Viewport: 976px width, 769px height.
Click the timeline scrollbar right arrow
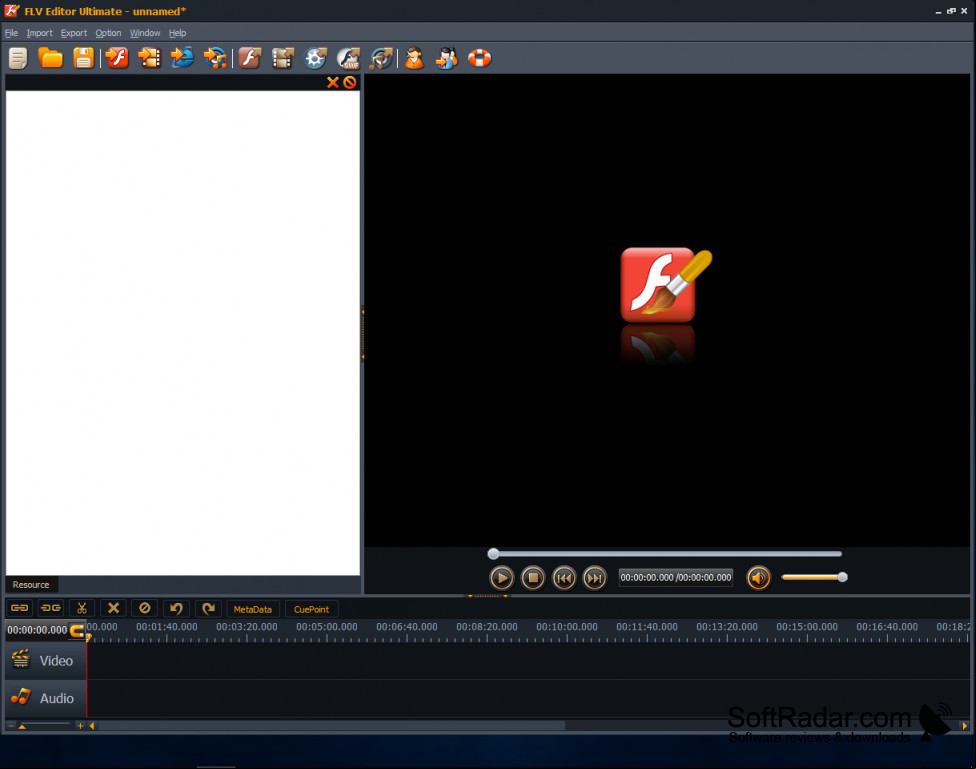965,725
